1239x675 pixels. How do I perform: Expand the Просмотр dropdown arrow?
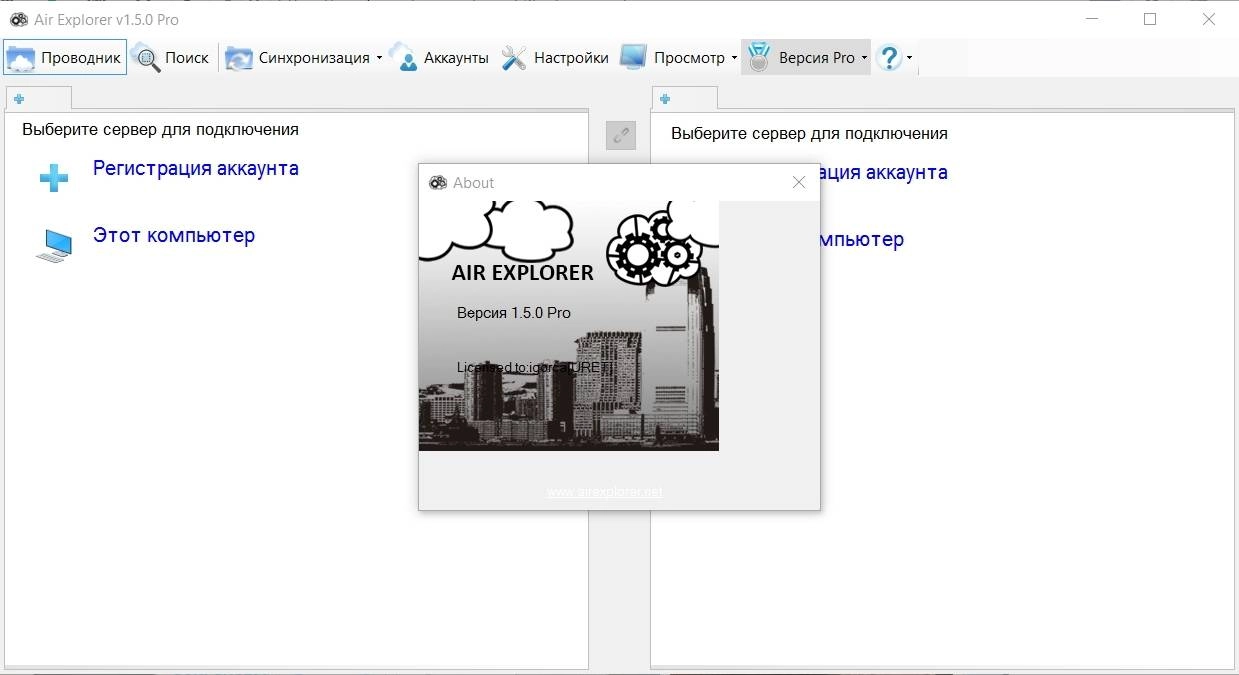734,58
